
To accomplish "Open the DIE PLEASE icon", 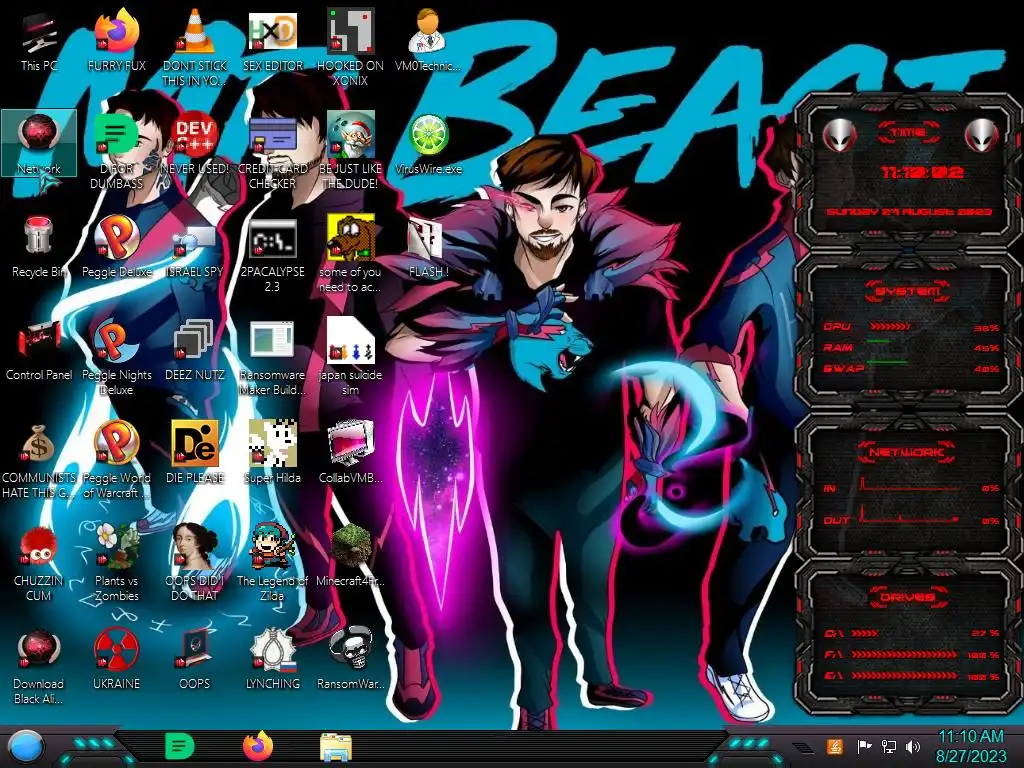I will coord(195,451).
